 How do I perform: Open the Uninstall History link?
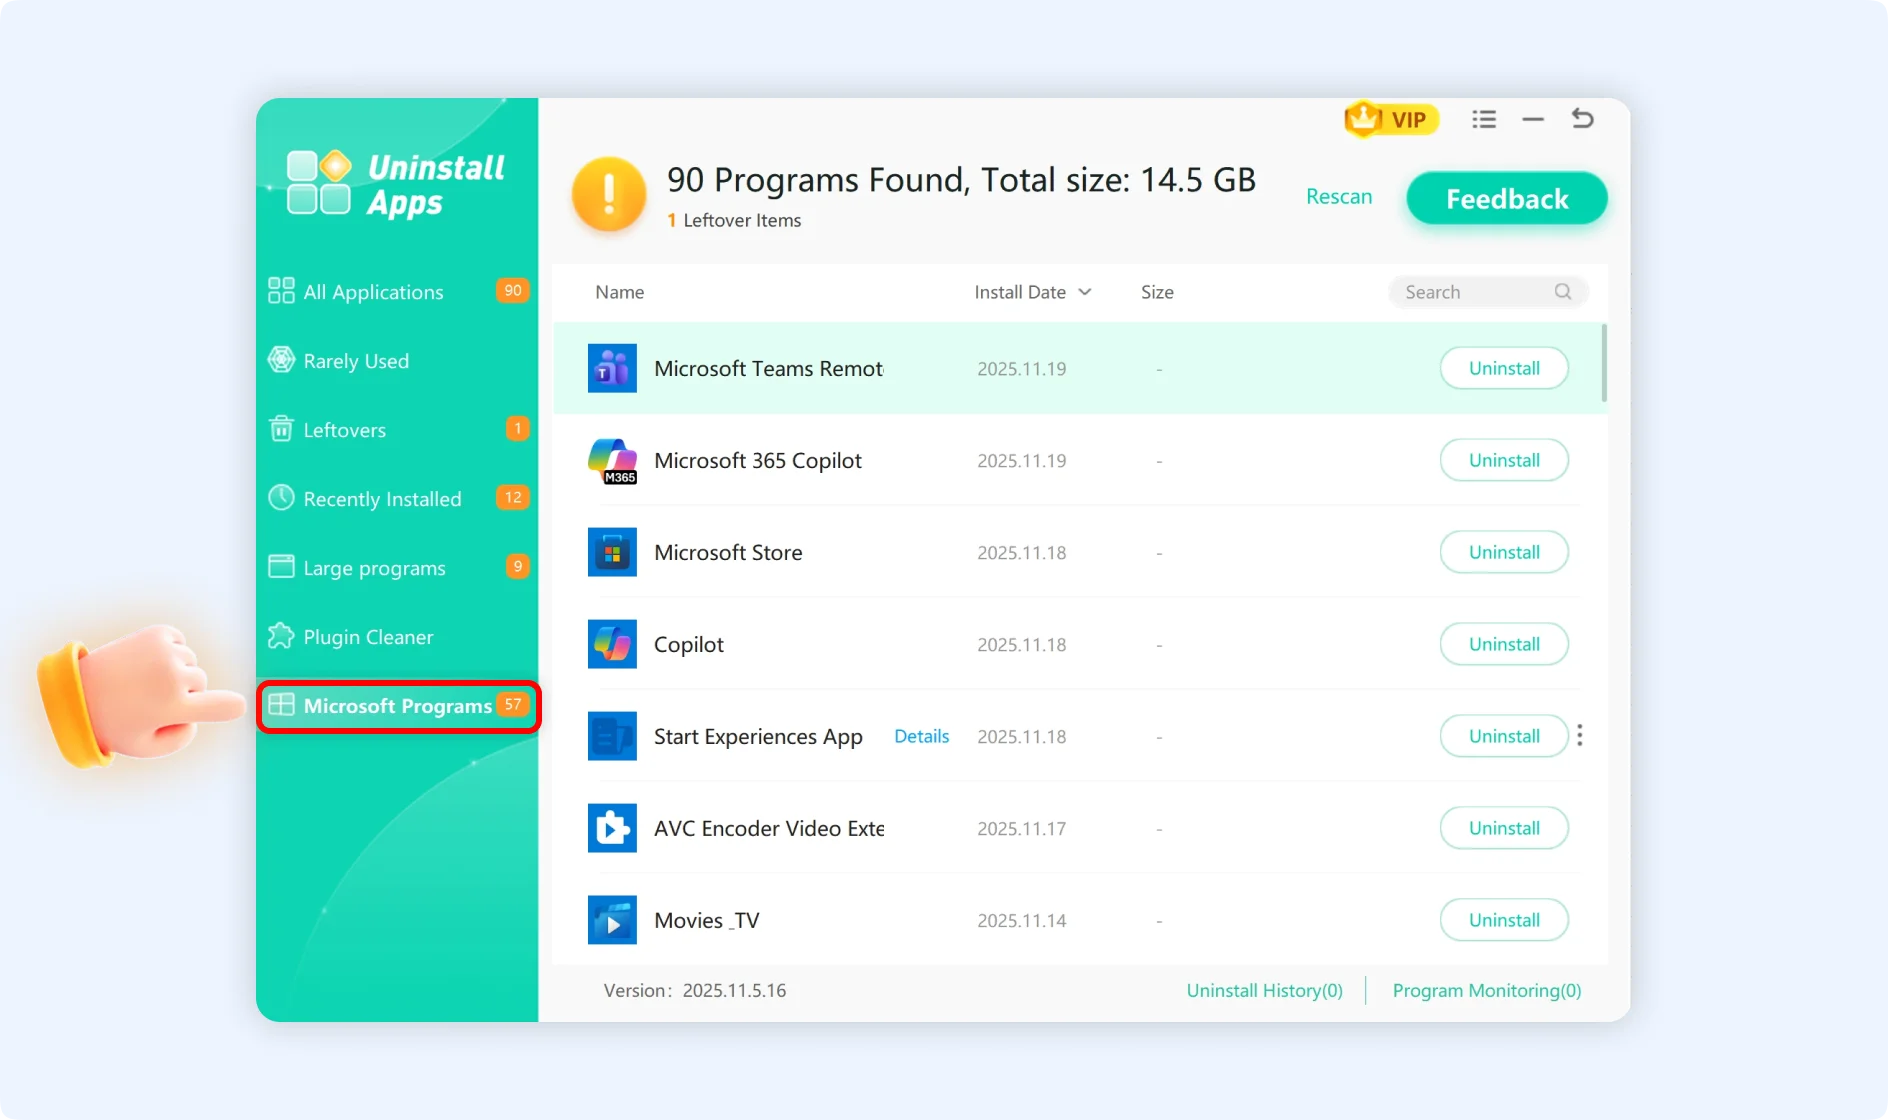click(1264, 990)
